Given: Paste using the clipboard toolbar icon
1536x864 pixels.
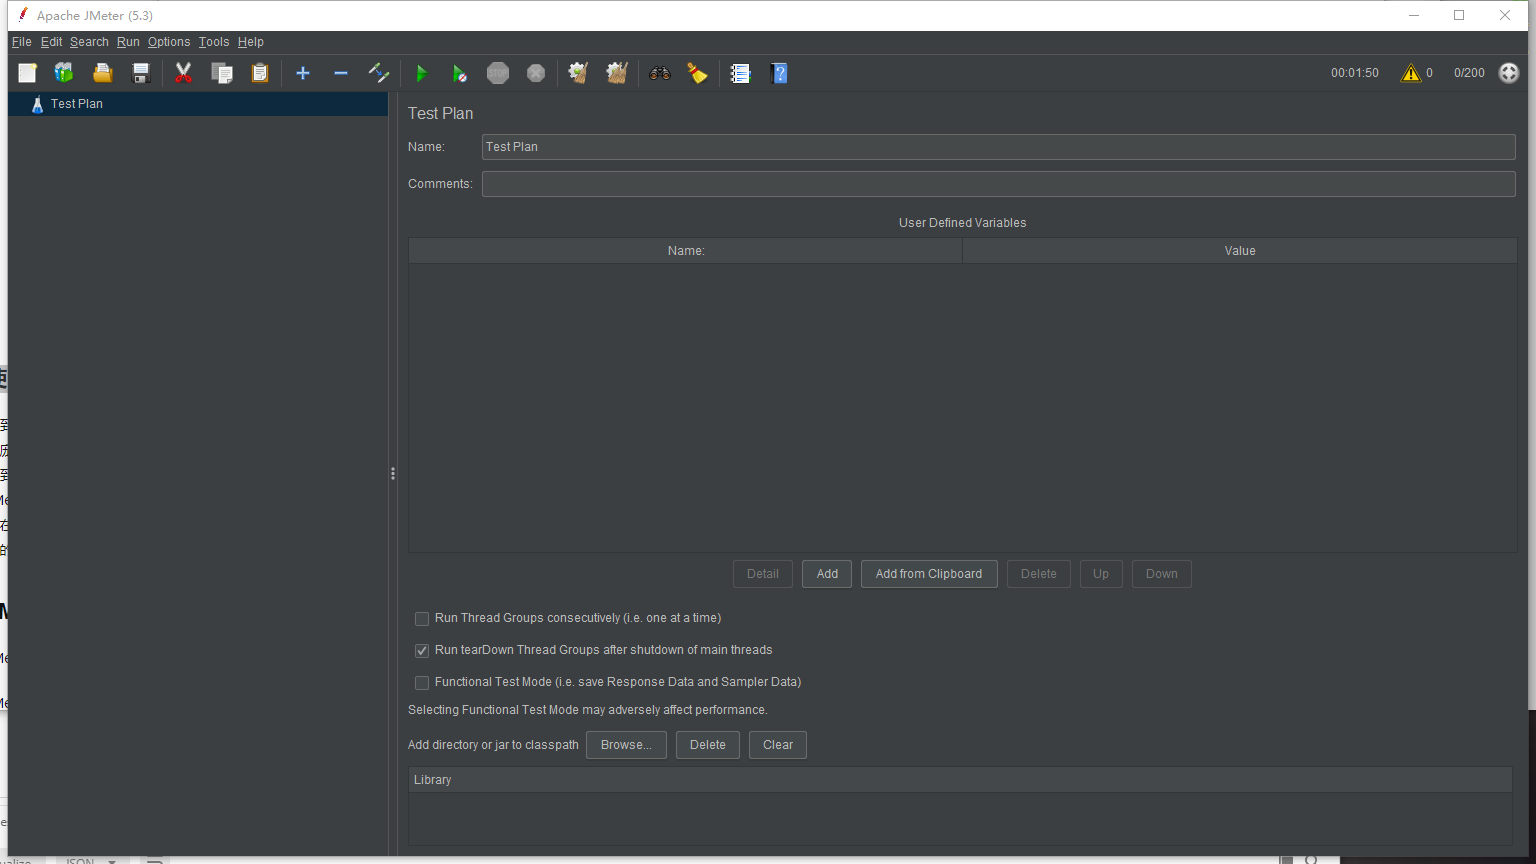Looking at the screenshot, I should coord(260,73).
